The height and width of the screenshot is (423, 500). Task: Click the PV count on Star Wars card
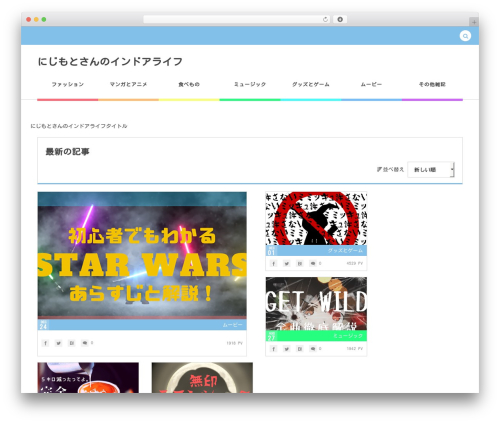235,343
